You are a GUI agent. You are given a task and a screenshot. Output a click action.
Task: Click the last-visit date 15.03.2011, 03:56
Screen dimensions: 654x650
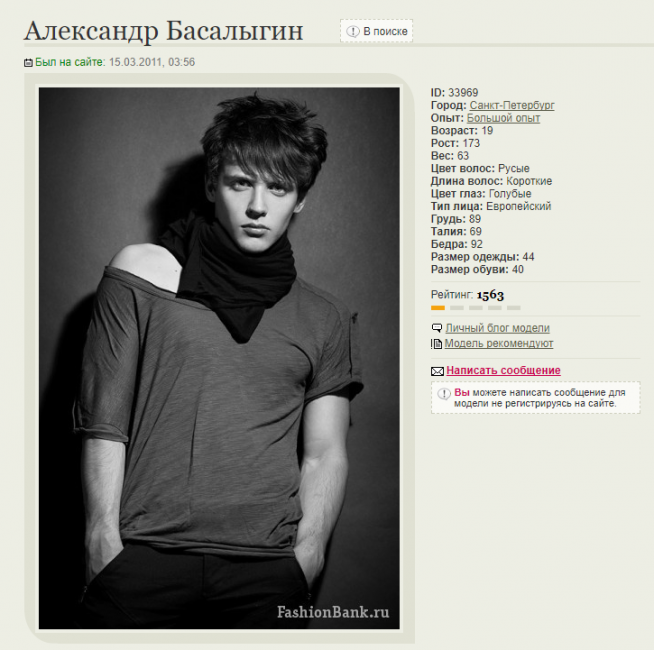[x=152, y=62]
